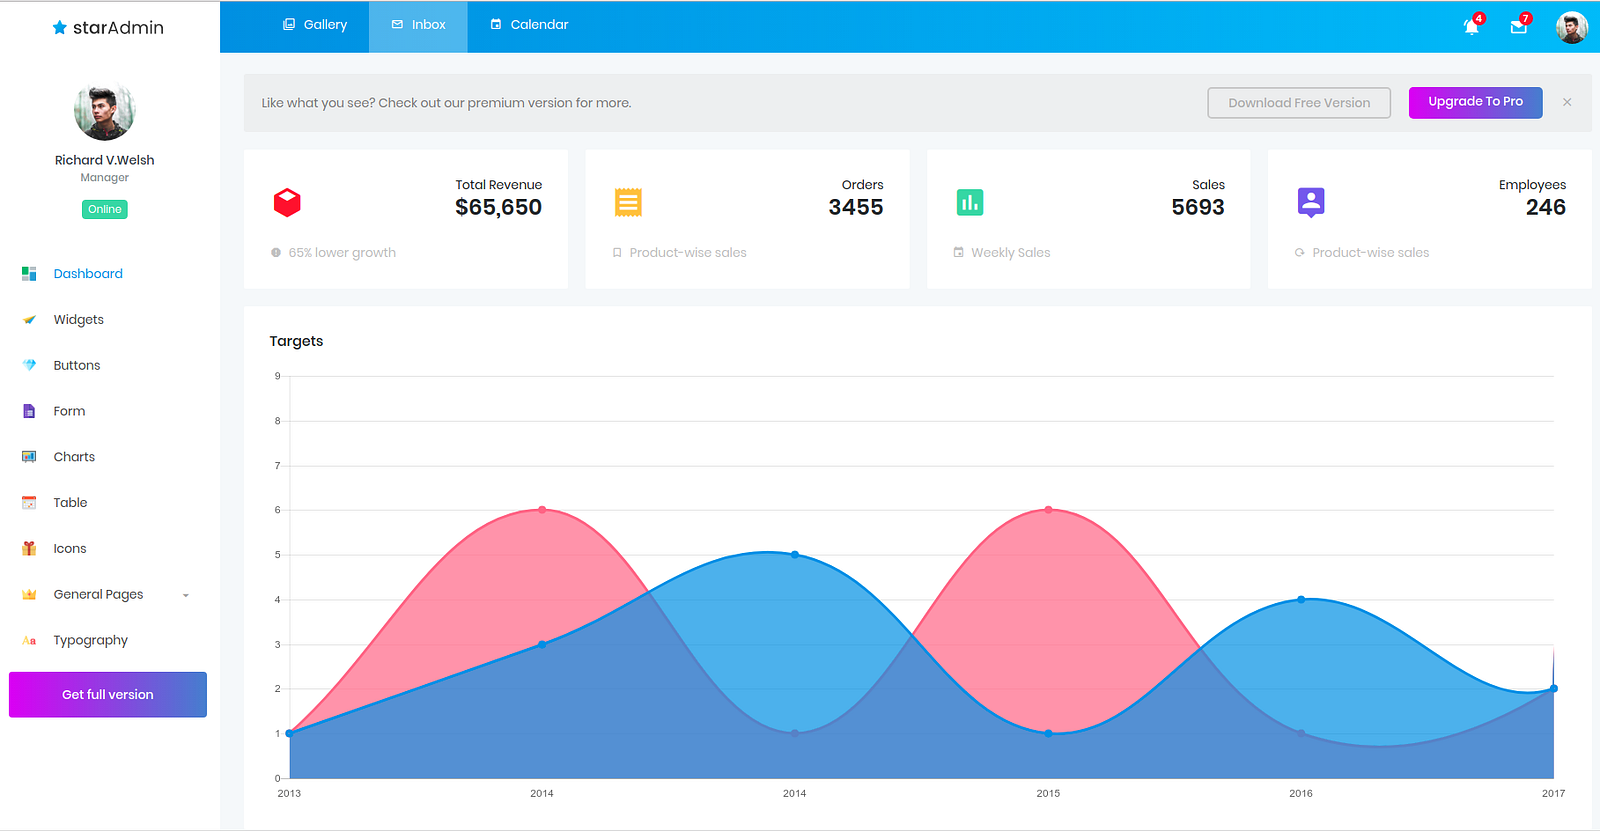Click the Download Free Version button
1600x831 pixels.
[x=1299, y=103]
